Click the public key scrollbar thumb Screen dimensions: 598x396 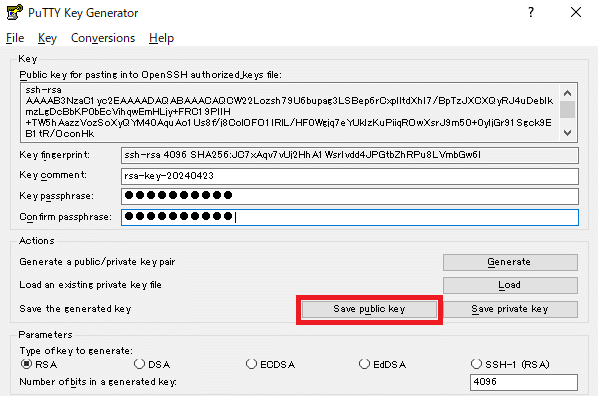coord(567,109)
